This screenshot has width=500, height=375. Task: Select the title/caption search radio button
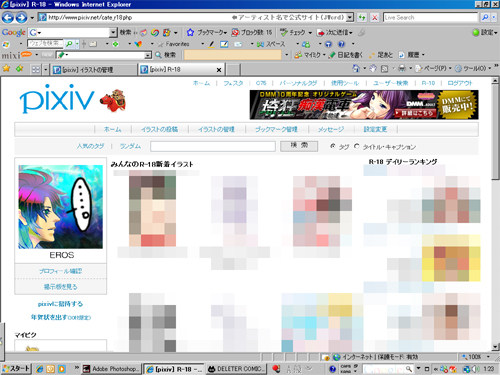(357, 146)
